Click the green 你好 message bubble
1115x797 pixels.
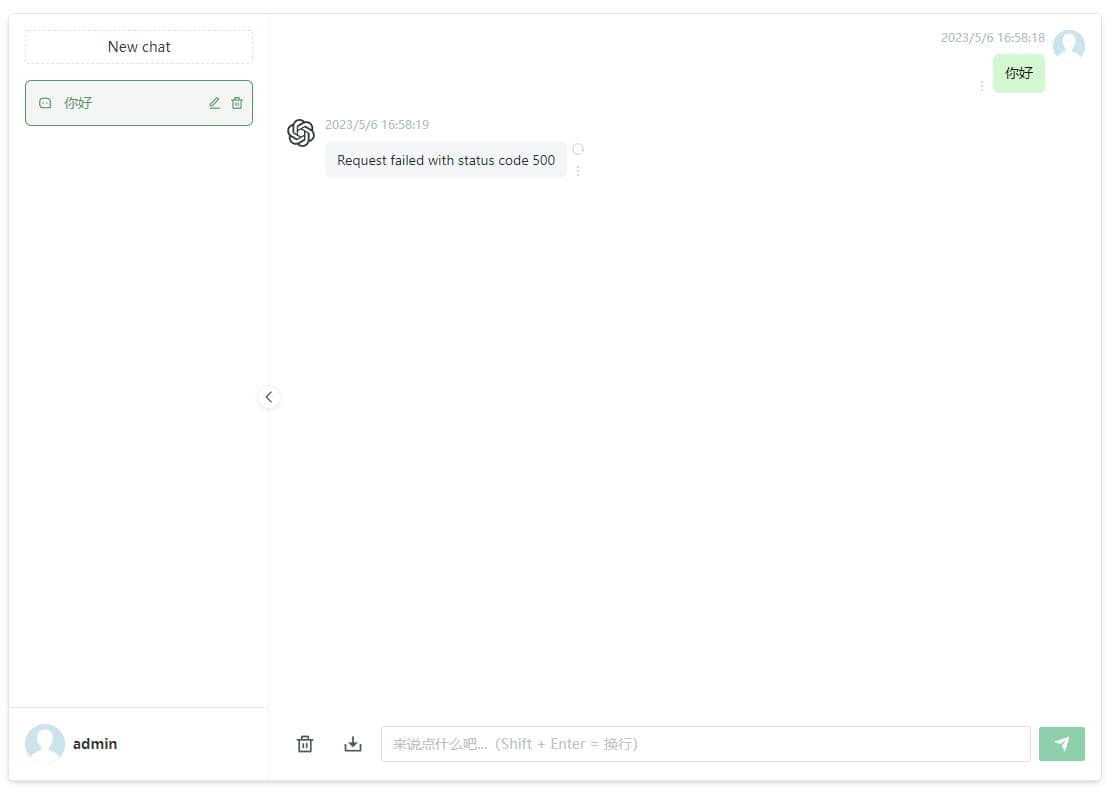click(x=1018, y=73)
